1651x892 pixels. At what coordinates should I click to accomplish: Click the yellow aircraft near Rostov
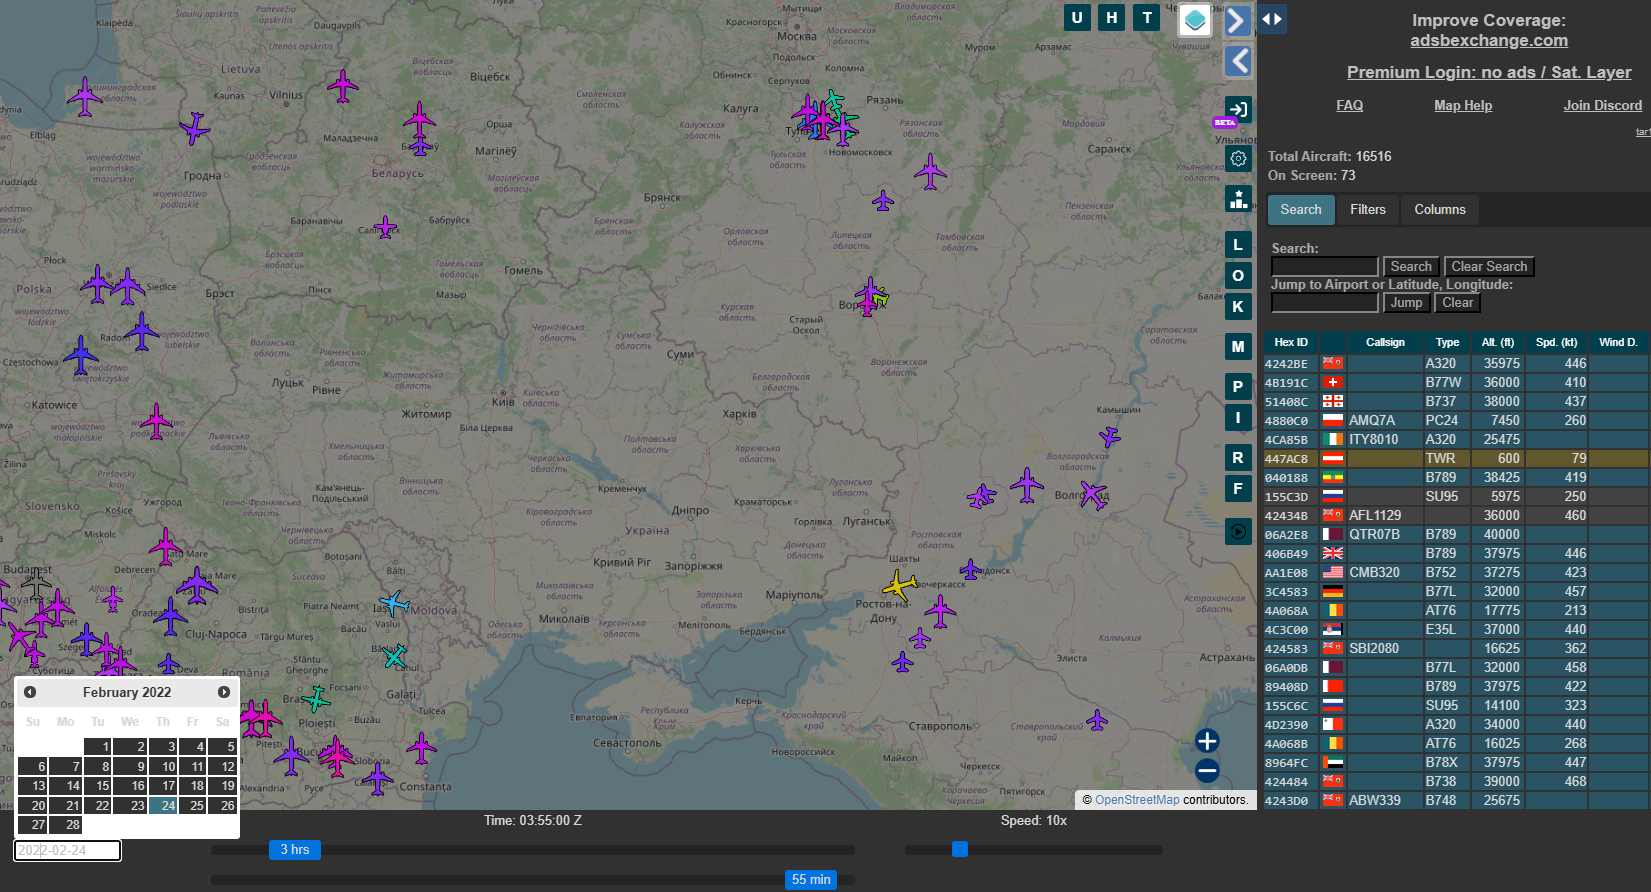(900, 585)
